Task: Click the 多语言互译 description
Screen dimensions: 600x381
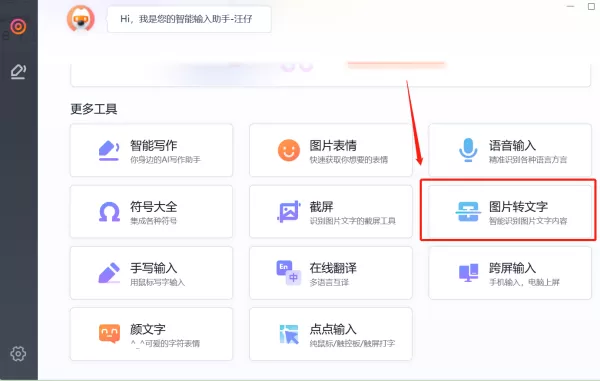Action: tap(329, 282)
